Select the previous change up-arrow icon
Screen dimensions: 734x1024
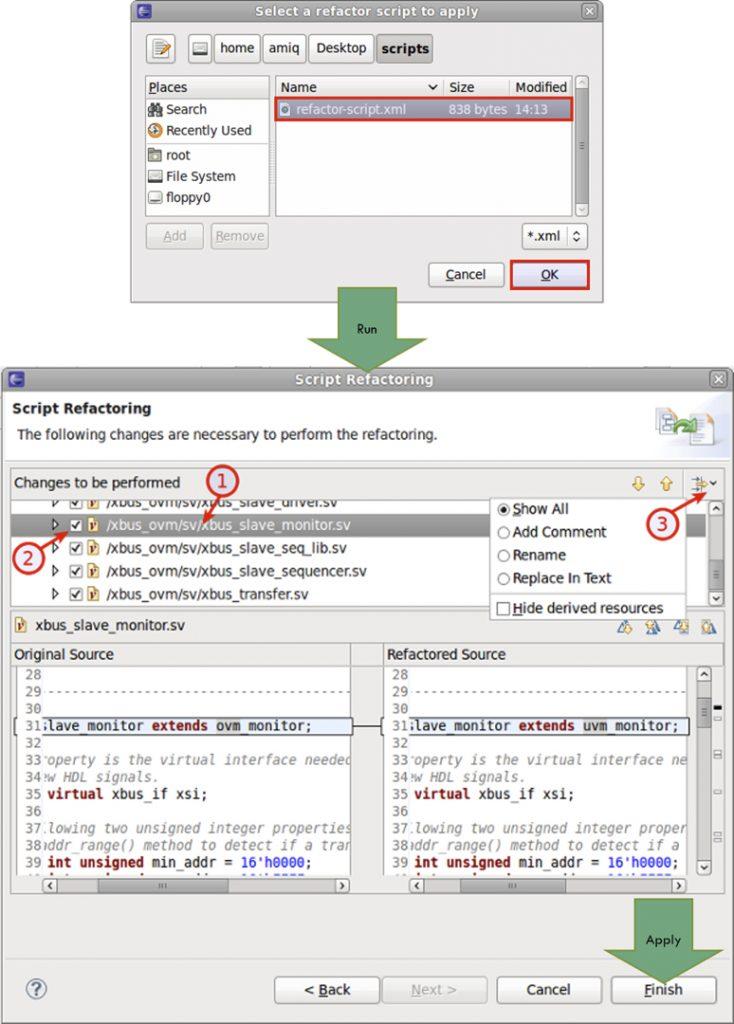[666, 484]
